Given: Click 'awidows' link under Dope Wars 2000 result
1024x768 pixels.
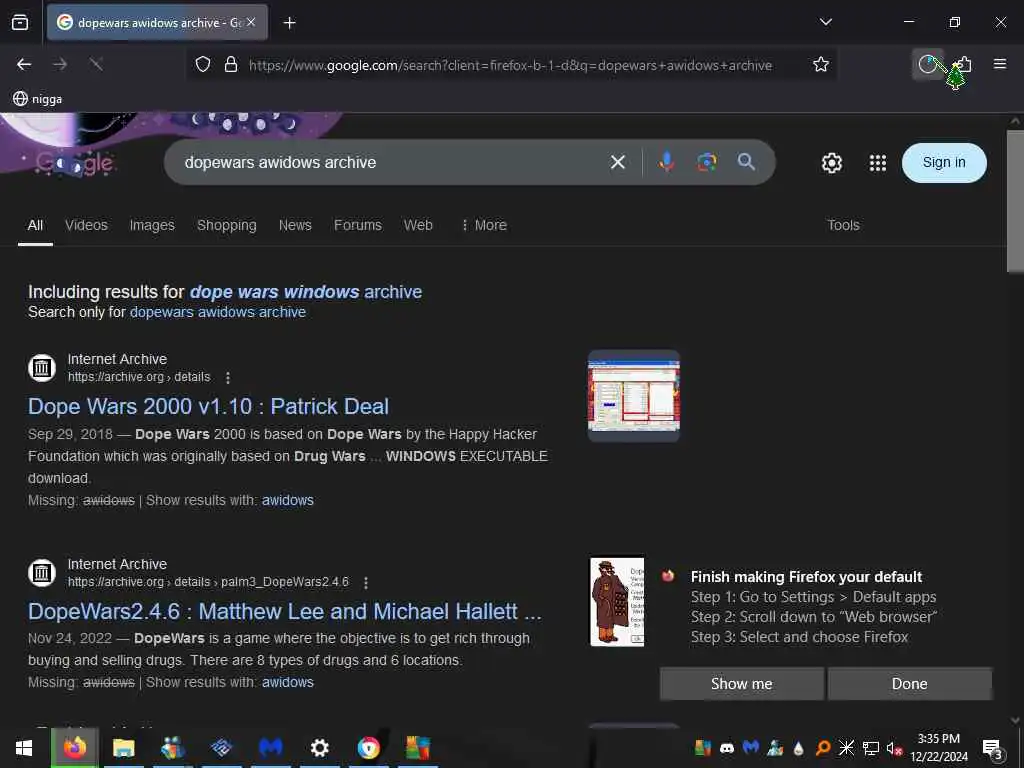Looking at the screenshot, I should 287,500.
